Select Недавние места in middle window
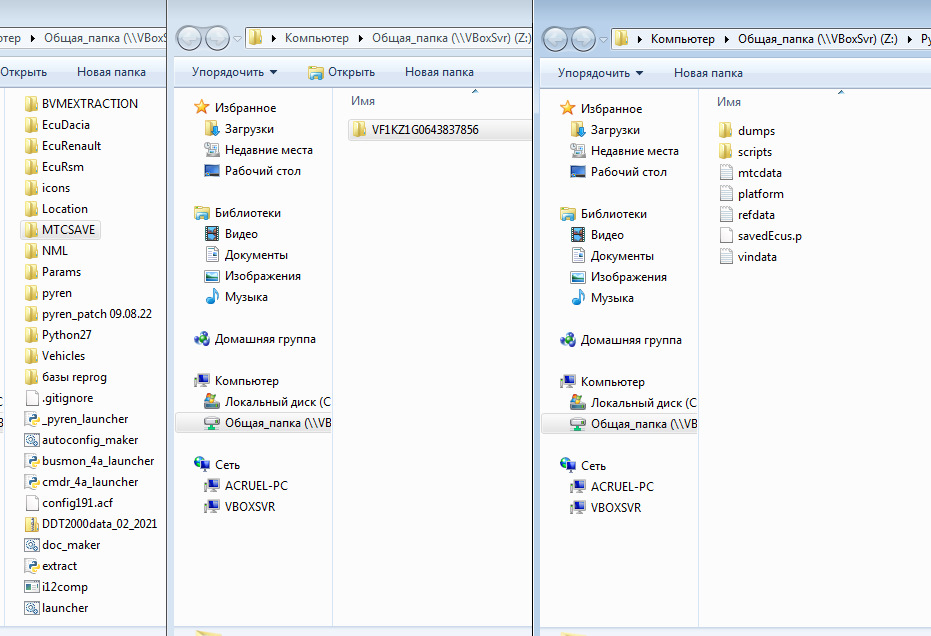The height and width of the screenshot is (636, 931). pyautogui.click(x=259, y=150)
